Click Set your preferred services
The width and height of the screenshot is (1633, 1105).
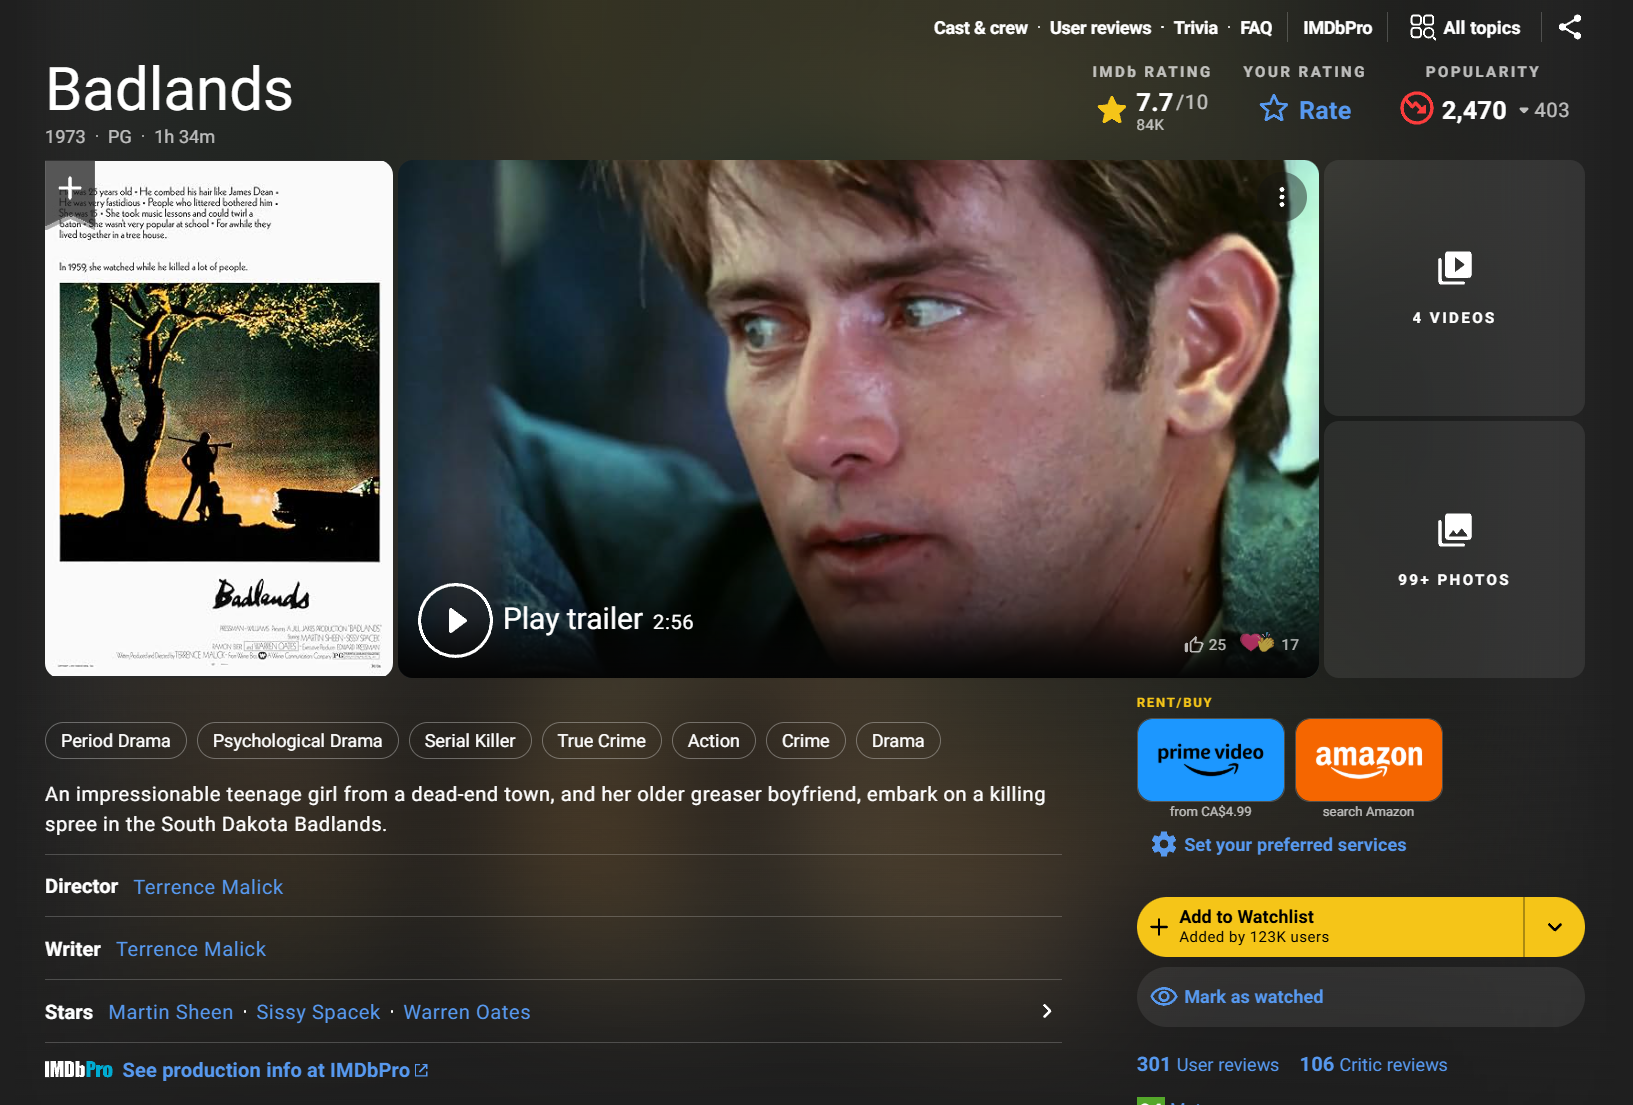(1295, 845)
